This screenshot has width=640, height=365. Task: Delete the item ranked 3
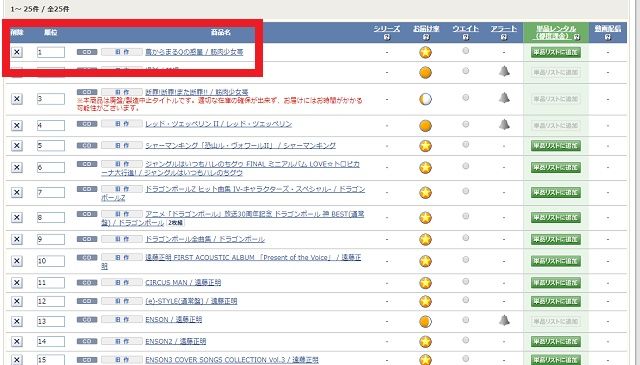pos(17,99)
